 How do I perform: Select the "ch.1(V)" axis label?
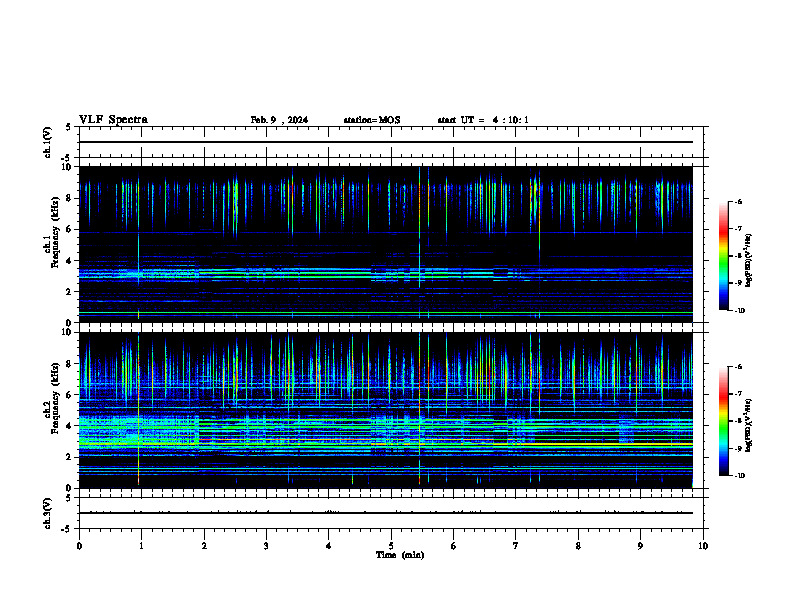[48, 142]
